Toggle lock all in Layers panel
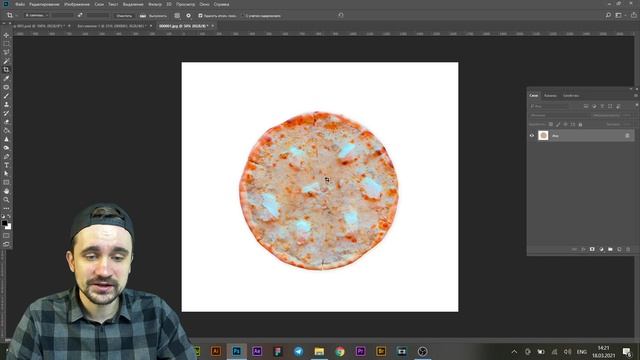The image size is (640, 360). (x=580, y=124)
